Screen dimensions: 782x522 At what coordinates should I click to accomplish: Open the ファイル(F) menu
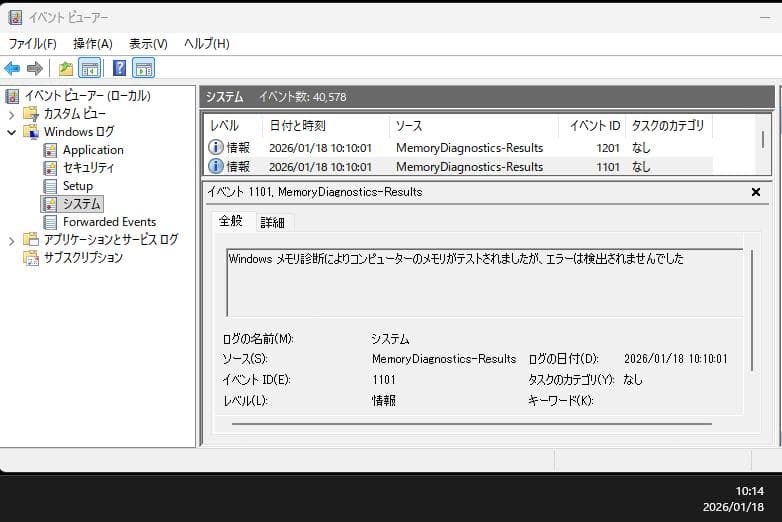click(32, 44)
